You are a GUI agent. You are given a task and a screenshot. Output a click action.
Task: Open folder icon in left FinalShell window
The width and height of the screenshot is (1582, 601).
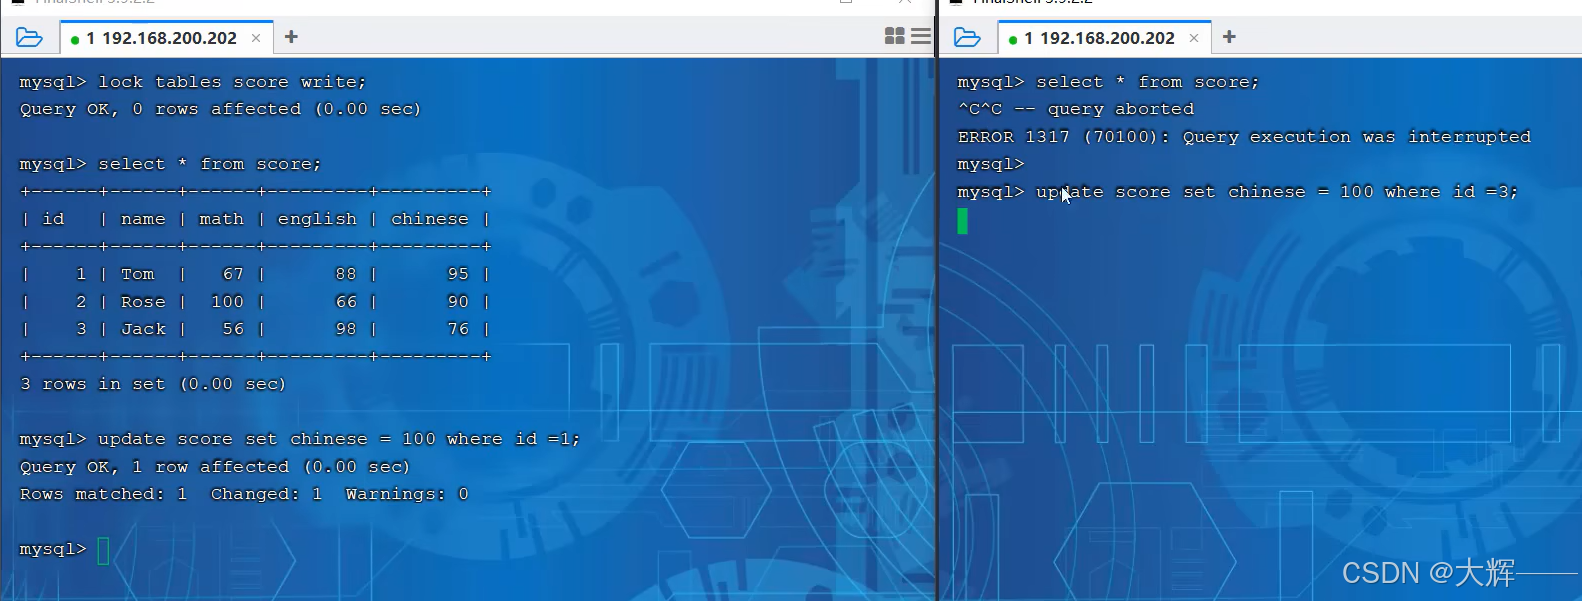coord(30,38)
